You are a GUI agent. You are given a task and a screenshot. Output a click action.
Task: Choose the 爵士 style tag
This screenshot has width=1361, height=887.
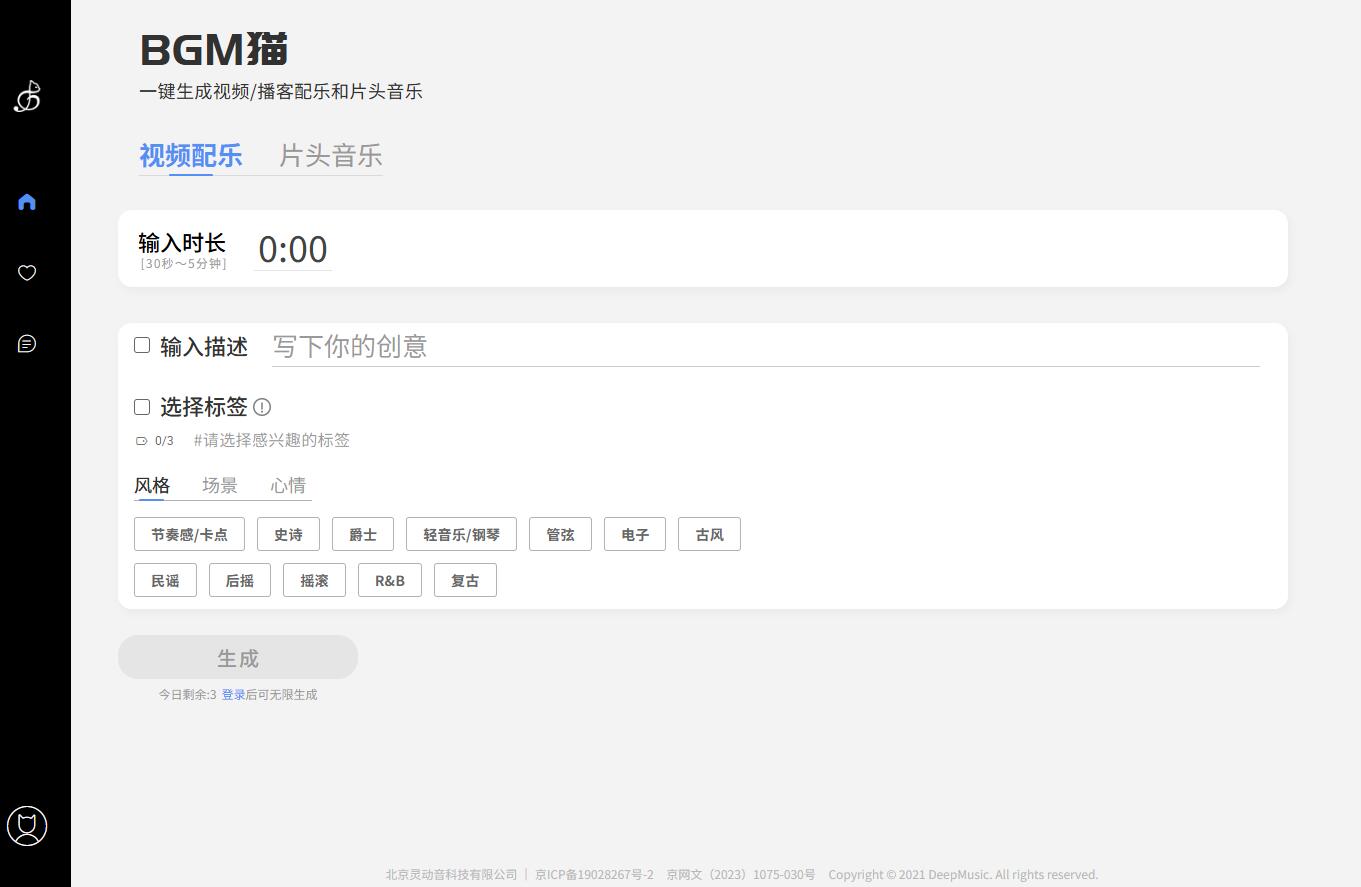pyautogui.click(x=363, y=534)
